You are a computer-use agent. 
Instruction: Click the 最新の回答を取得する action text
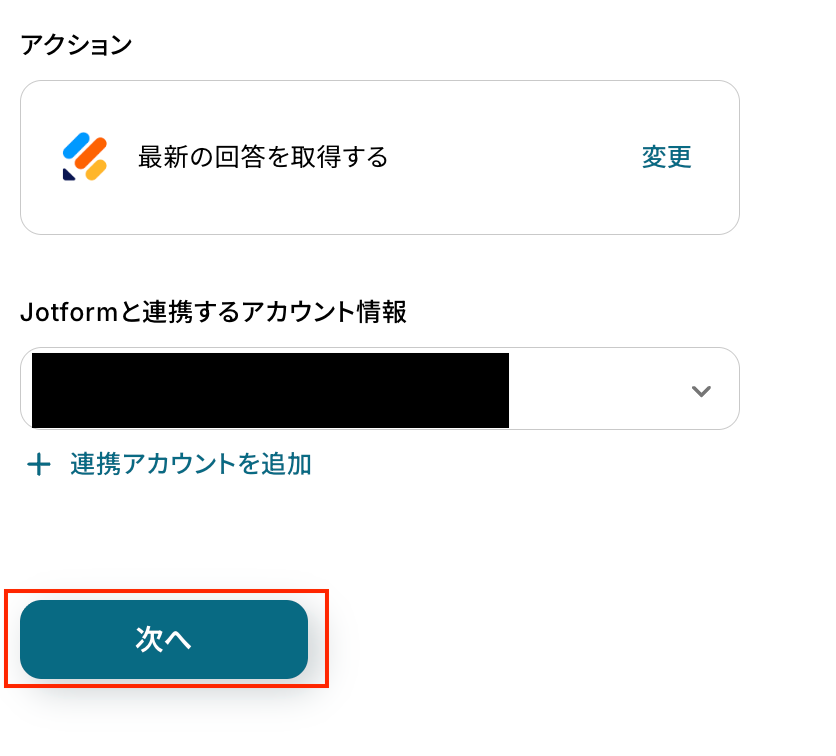point(263,157)
